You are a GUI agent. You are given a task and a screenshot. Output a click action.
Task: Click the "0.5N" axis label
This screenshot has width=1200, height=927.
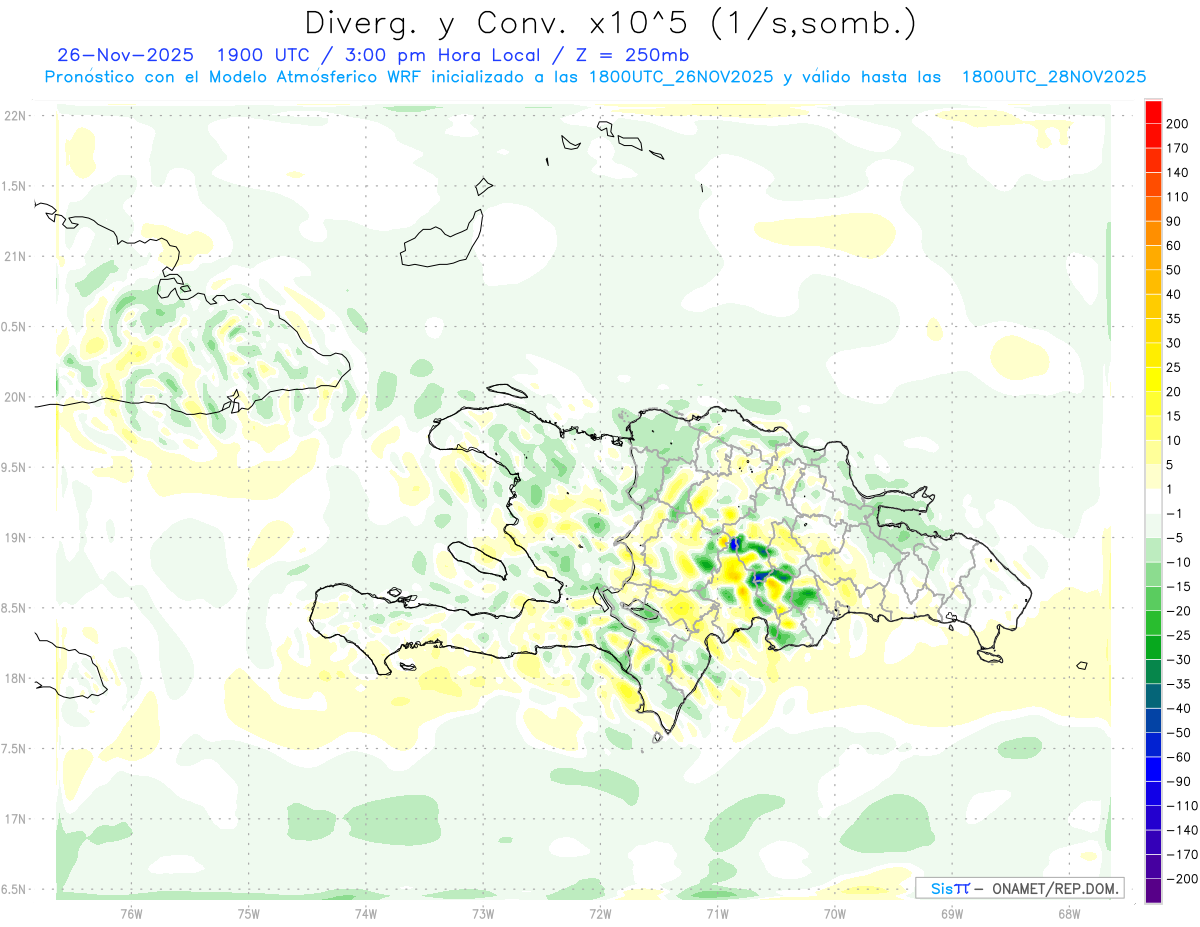pyautogui.click(x=14, y=327)
